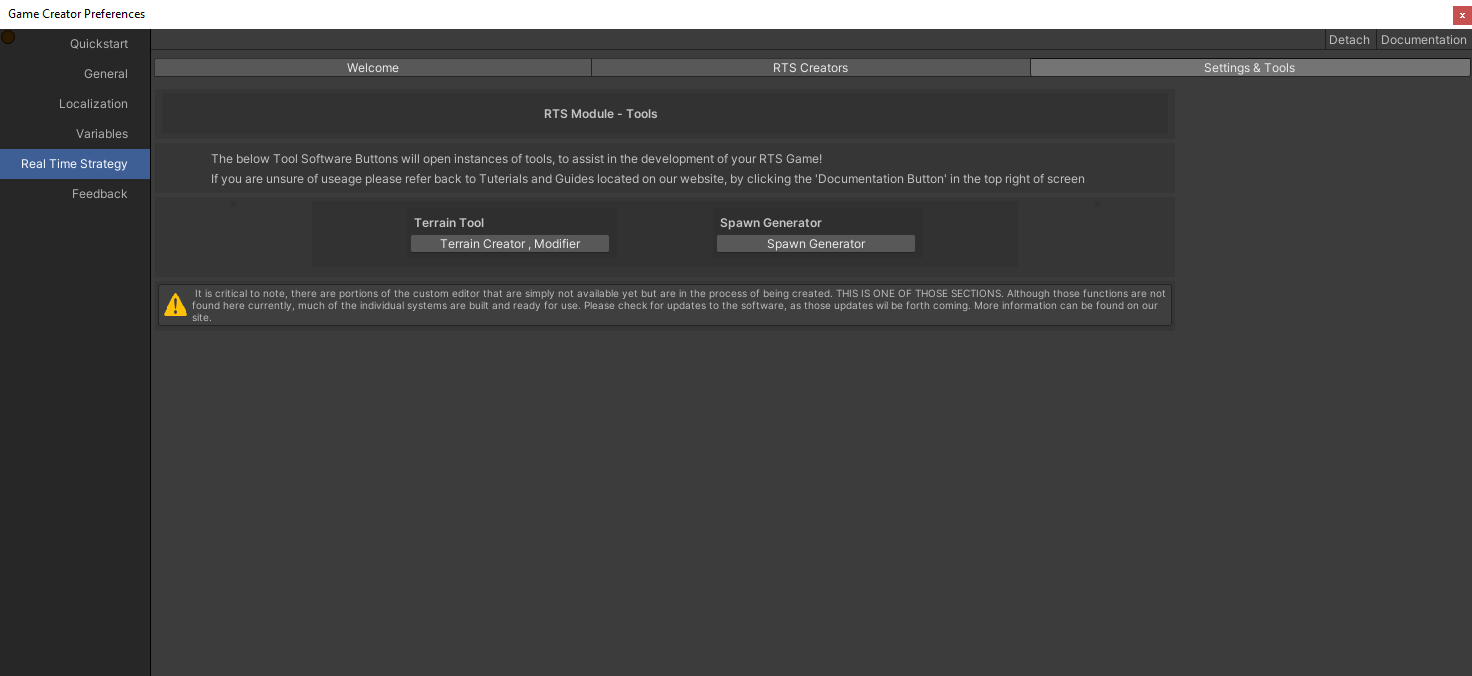Open the Localization preferences section
The image size is (1472, 676).
(x=93, y=103)
